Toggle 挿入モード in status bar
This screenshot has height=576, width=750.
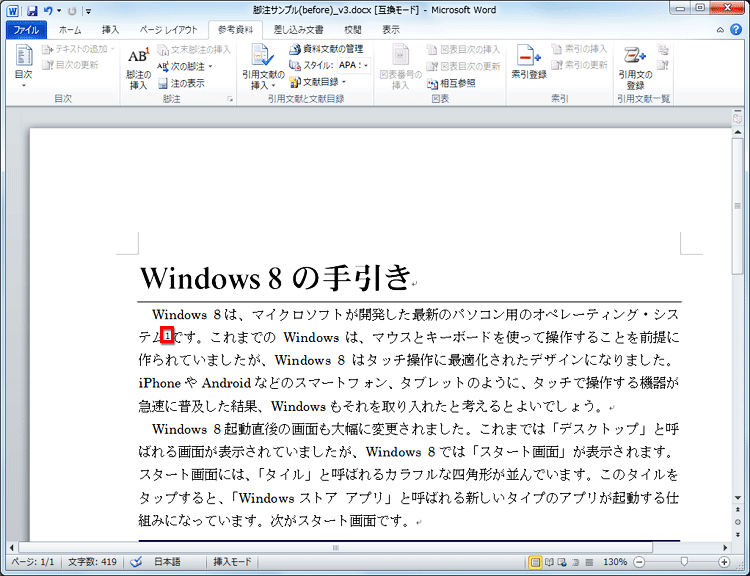coord(232,562)
